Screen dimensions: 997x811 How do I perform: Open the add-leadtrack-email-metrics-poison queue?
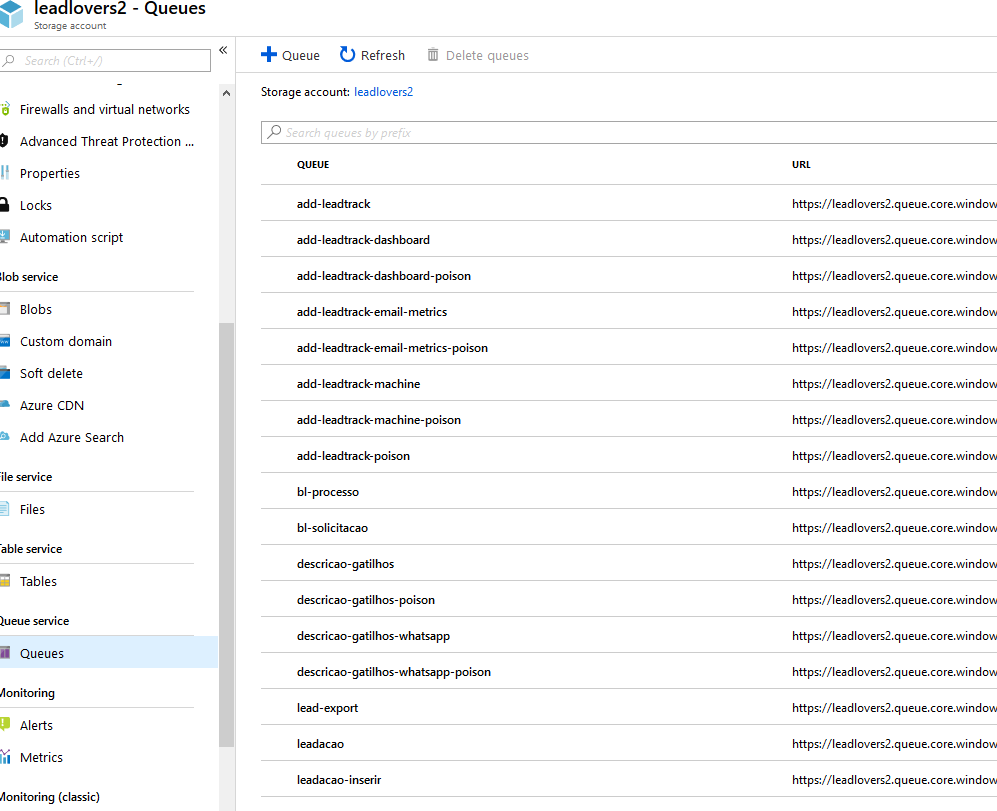coord(392,348)
